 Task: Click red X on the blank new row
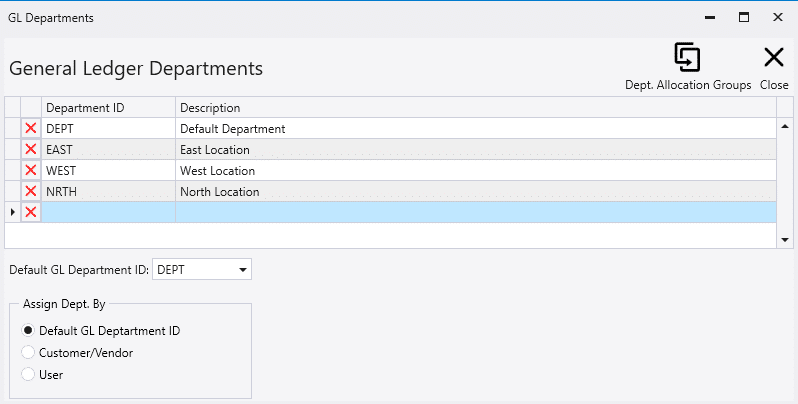pos(31,212)
